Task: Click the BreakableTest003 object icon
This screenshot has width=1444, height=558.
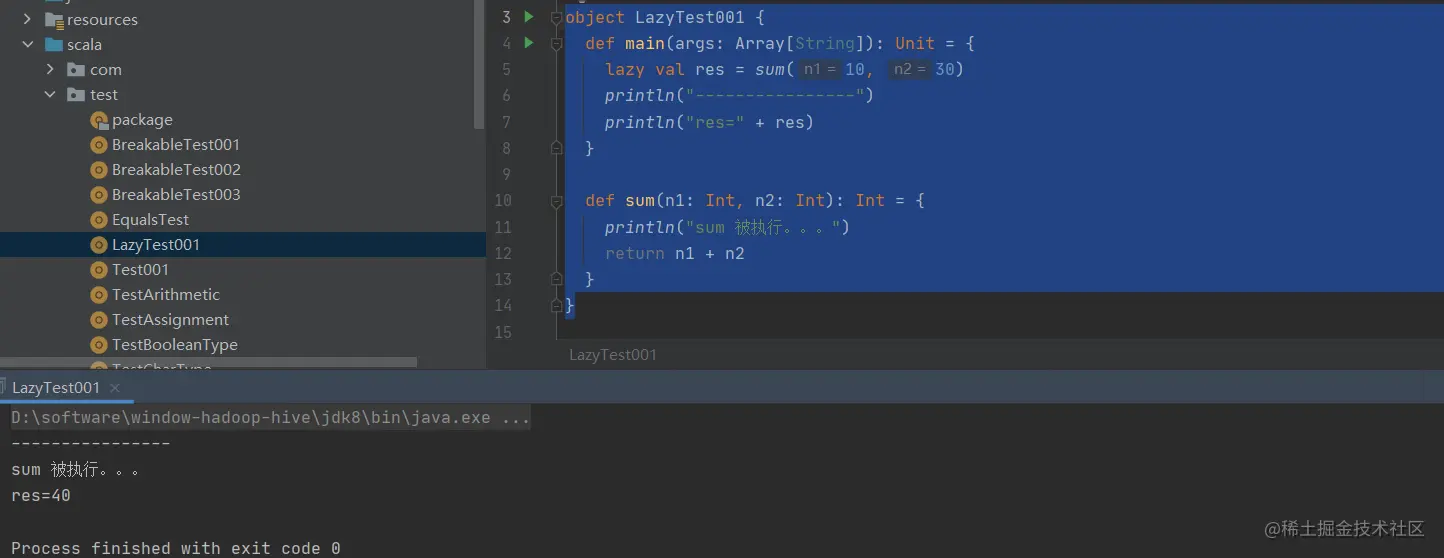Action: tap(98, 195)
